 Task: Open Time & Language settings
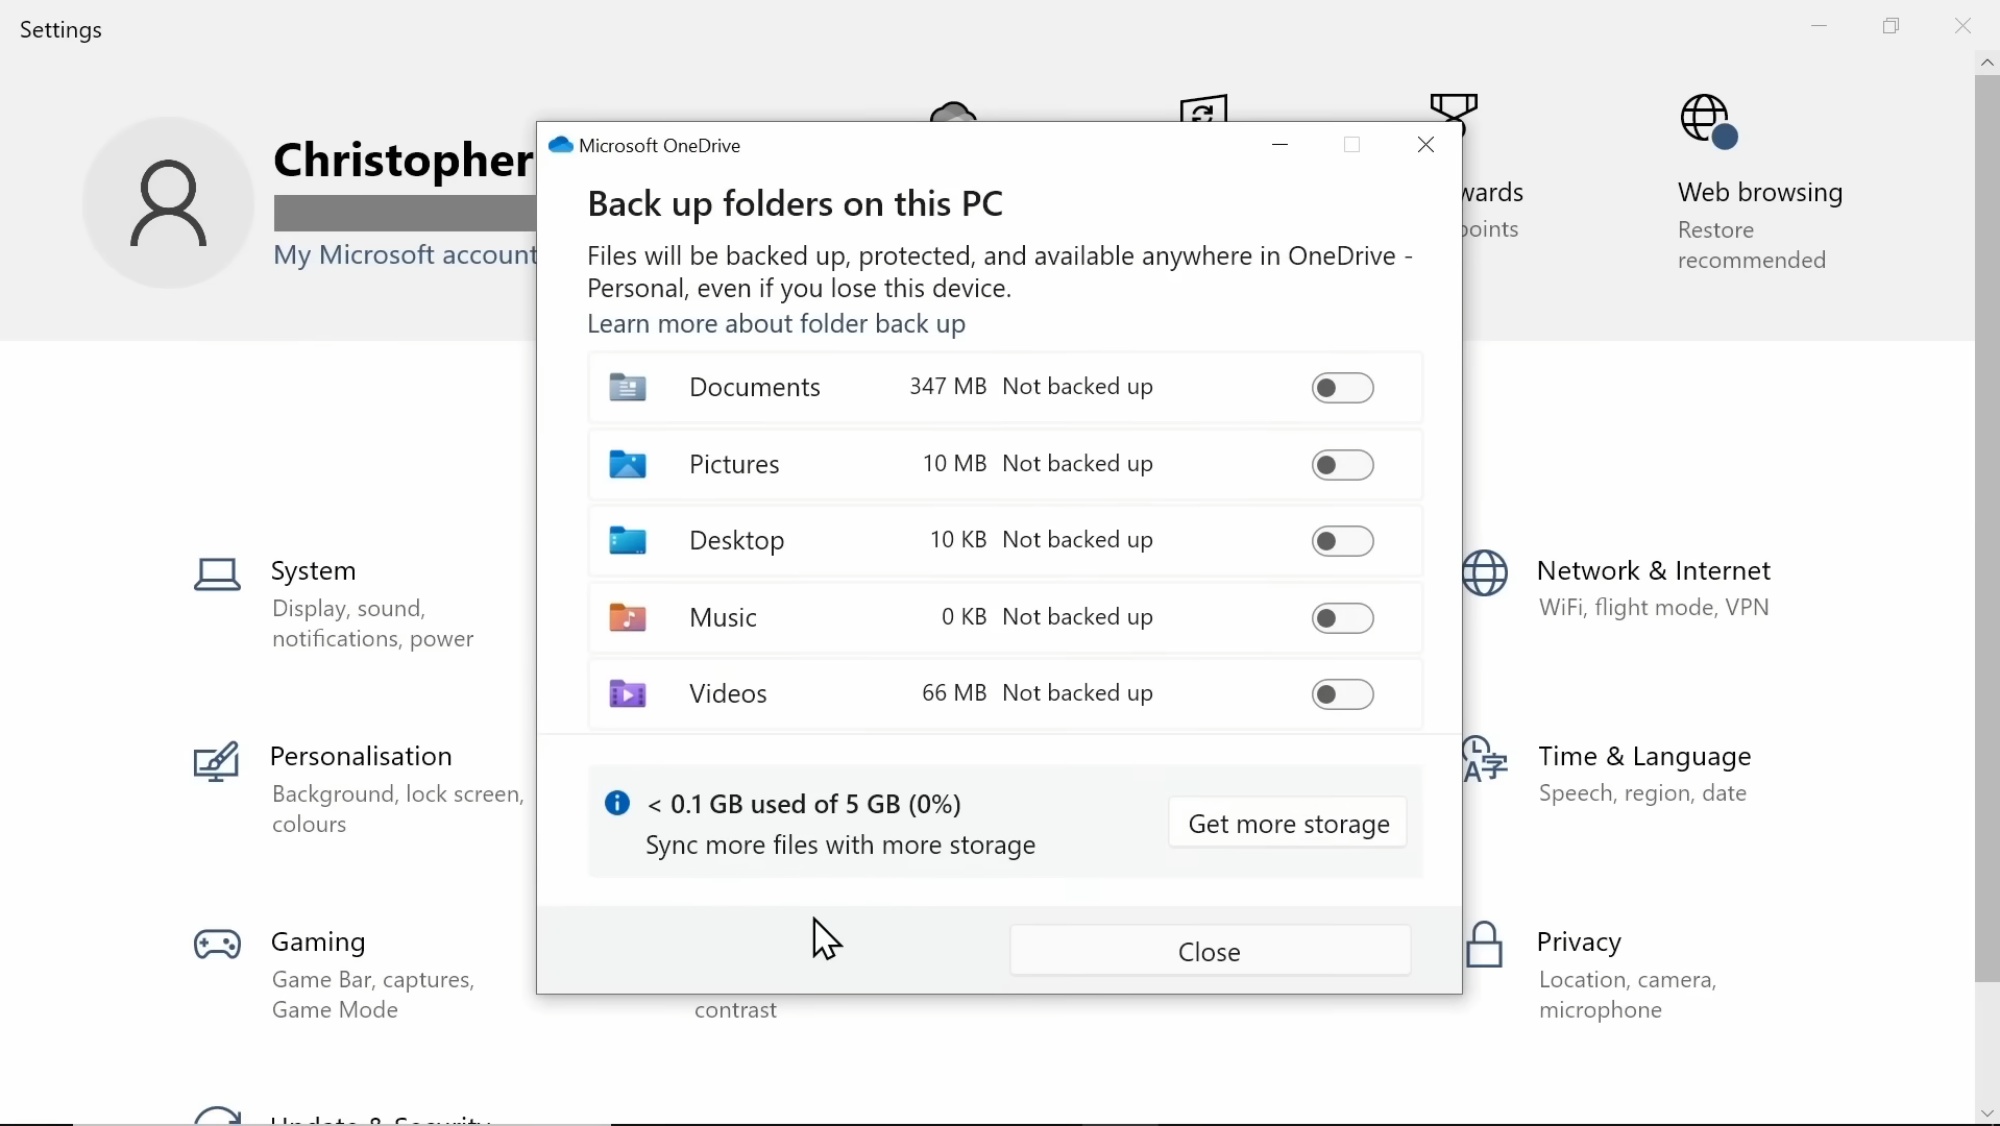(1644, 757)
